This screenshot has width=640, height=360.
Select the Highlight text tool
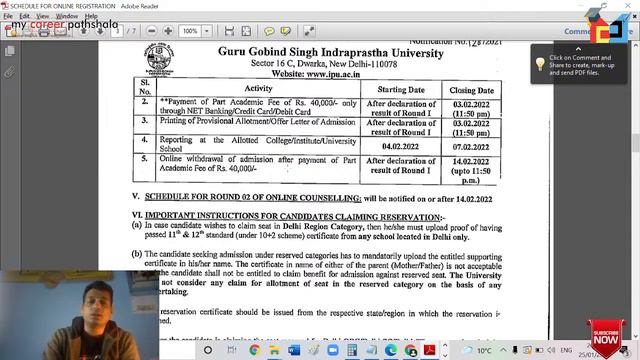(285, 31)
